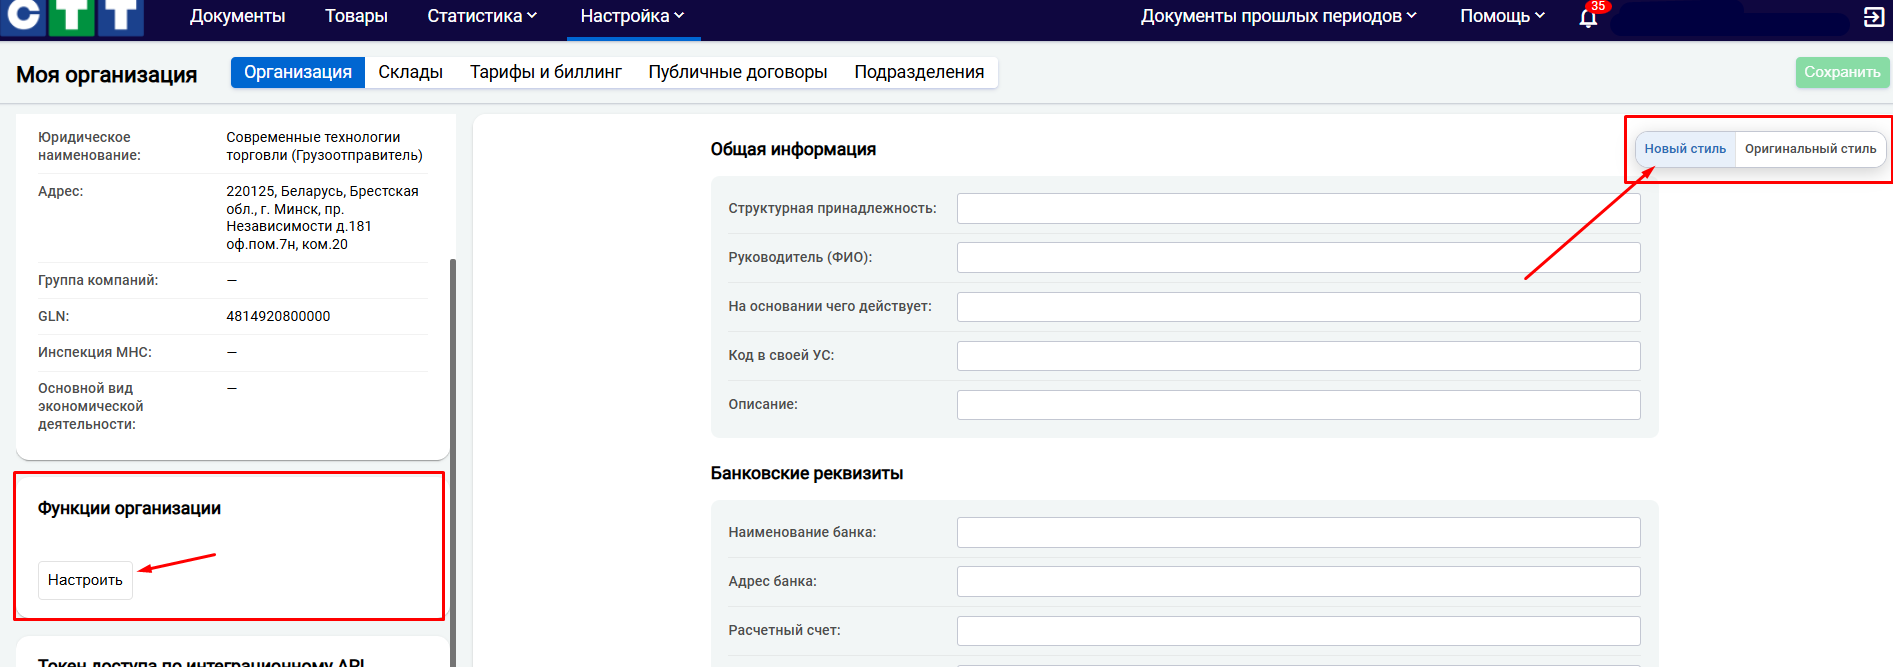The width and height of the screenshot is (1893, 667).
Task: Click the CTT logo
Action: tap(72, 17)
